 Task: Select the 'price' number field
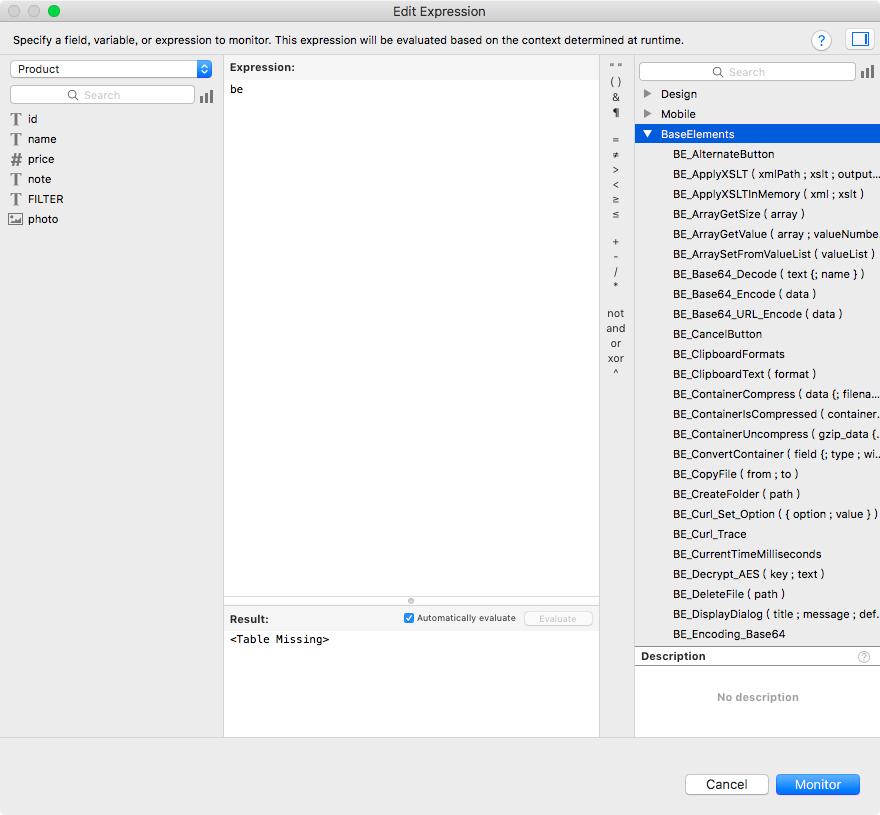[x=41, y=159]
